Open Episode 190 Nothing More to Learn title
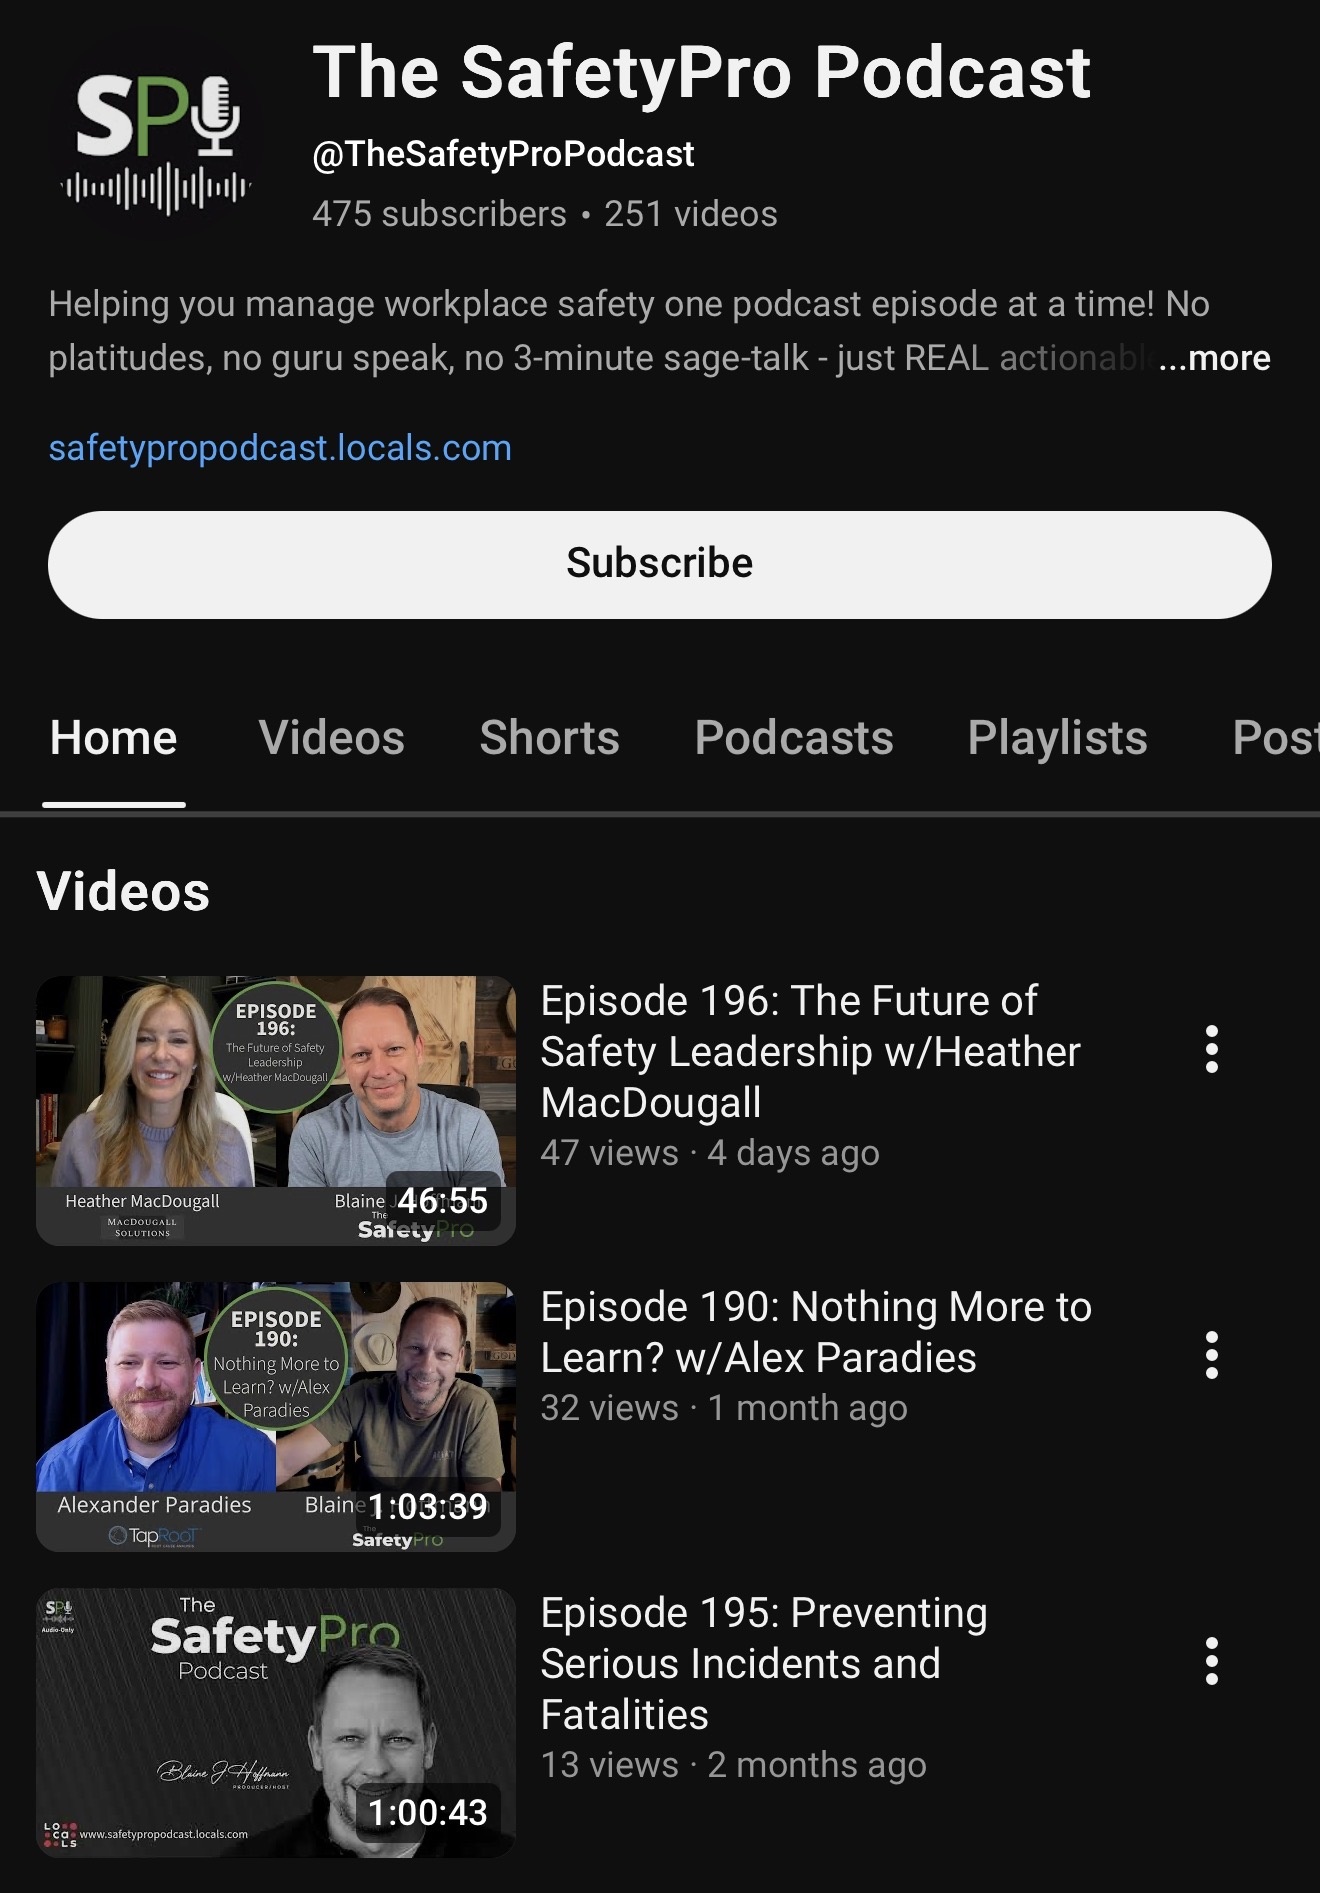Viewport: 1320px width, 1893px height. pyautogui.click(x=816, y=1332)
